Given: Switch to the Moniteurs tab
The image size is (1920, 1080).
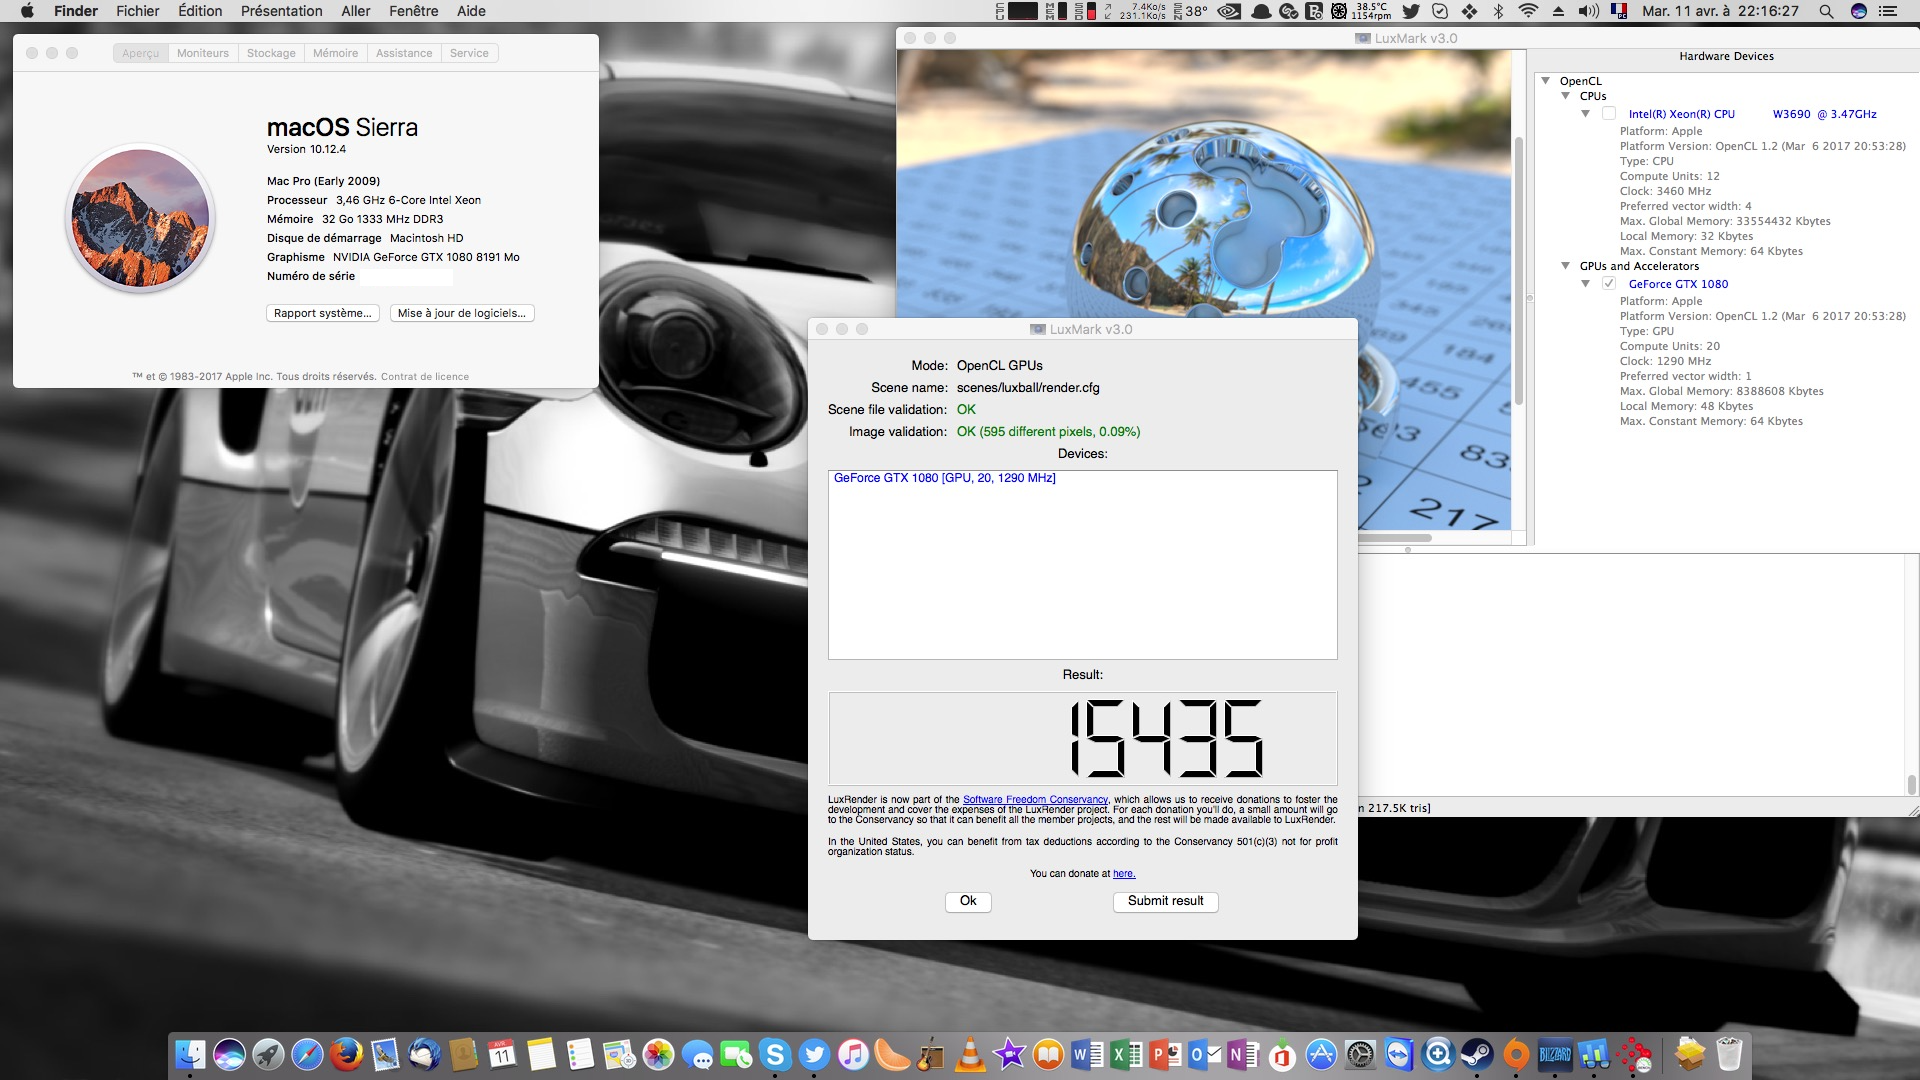Looking at the screenshot, I should click(203, 53).
